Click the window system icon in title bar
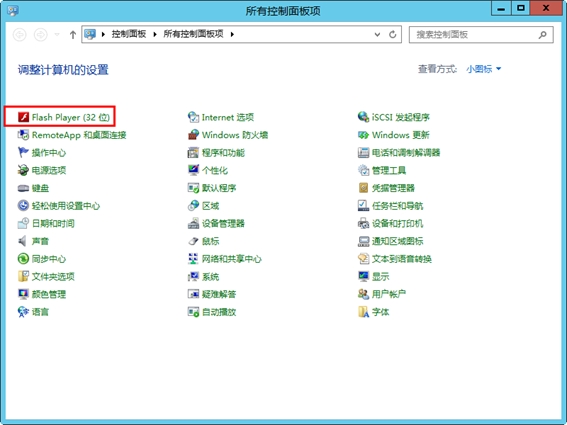Image resolution: width=567 pixels, height=425 pixels. point(13,10)
